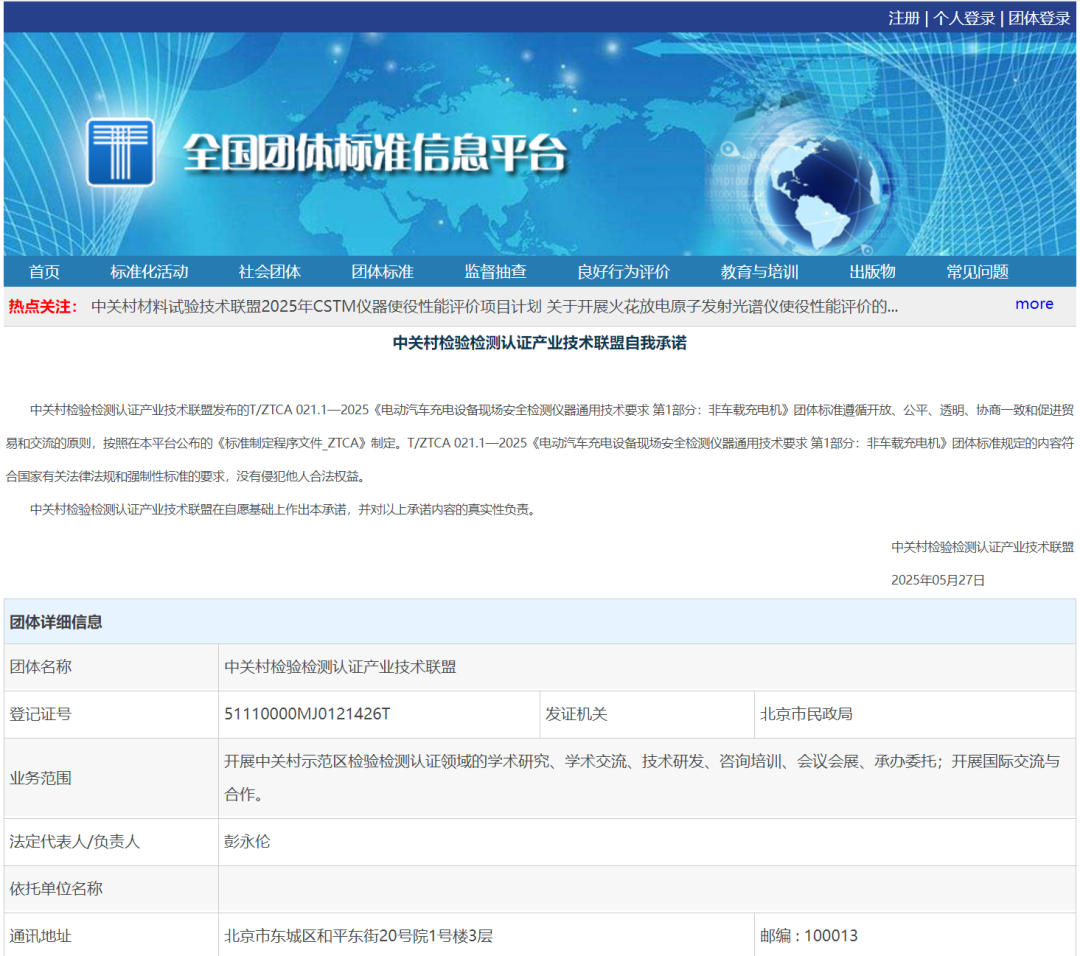The height and width of the screenshot is (956, 1080).
Task: Click the registration number 51110000MJ0121426T cell
Action: (307, 714)
